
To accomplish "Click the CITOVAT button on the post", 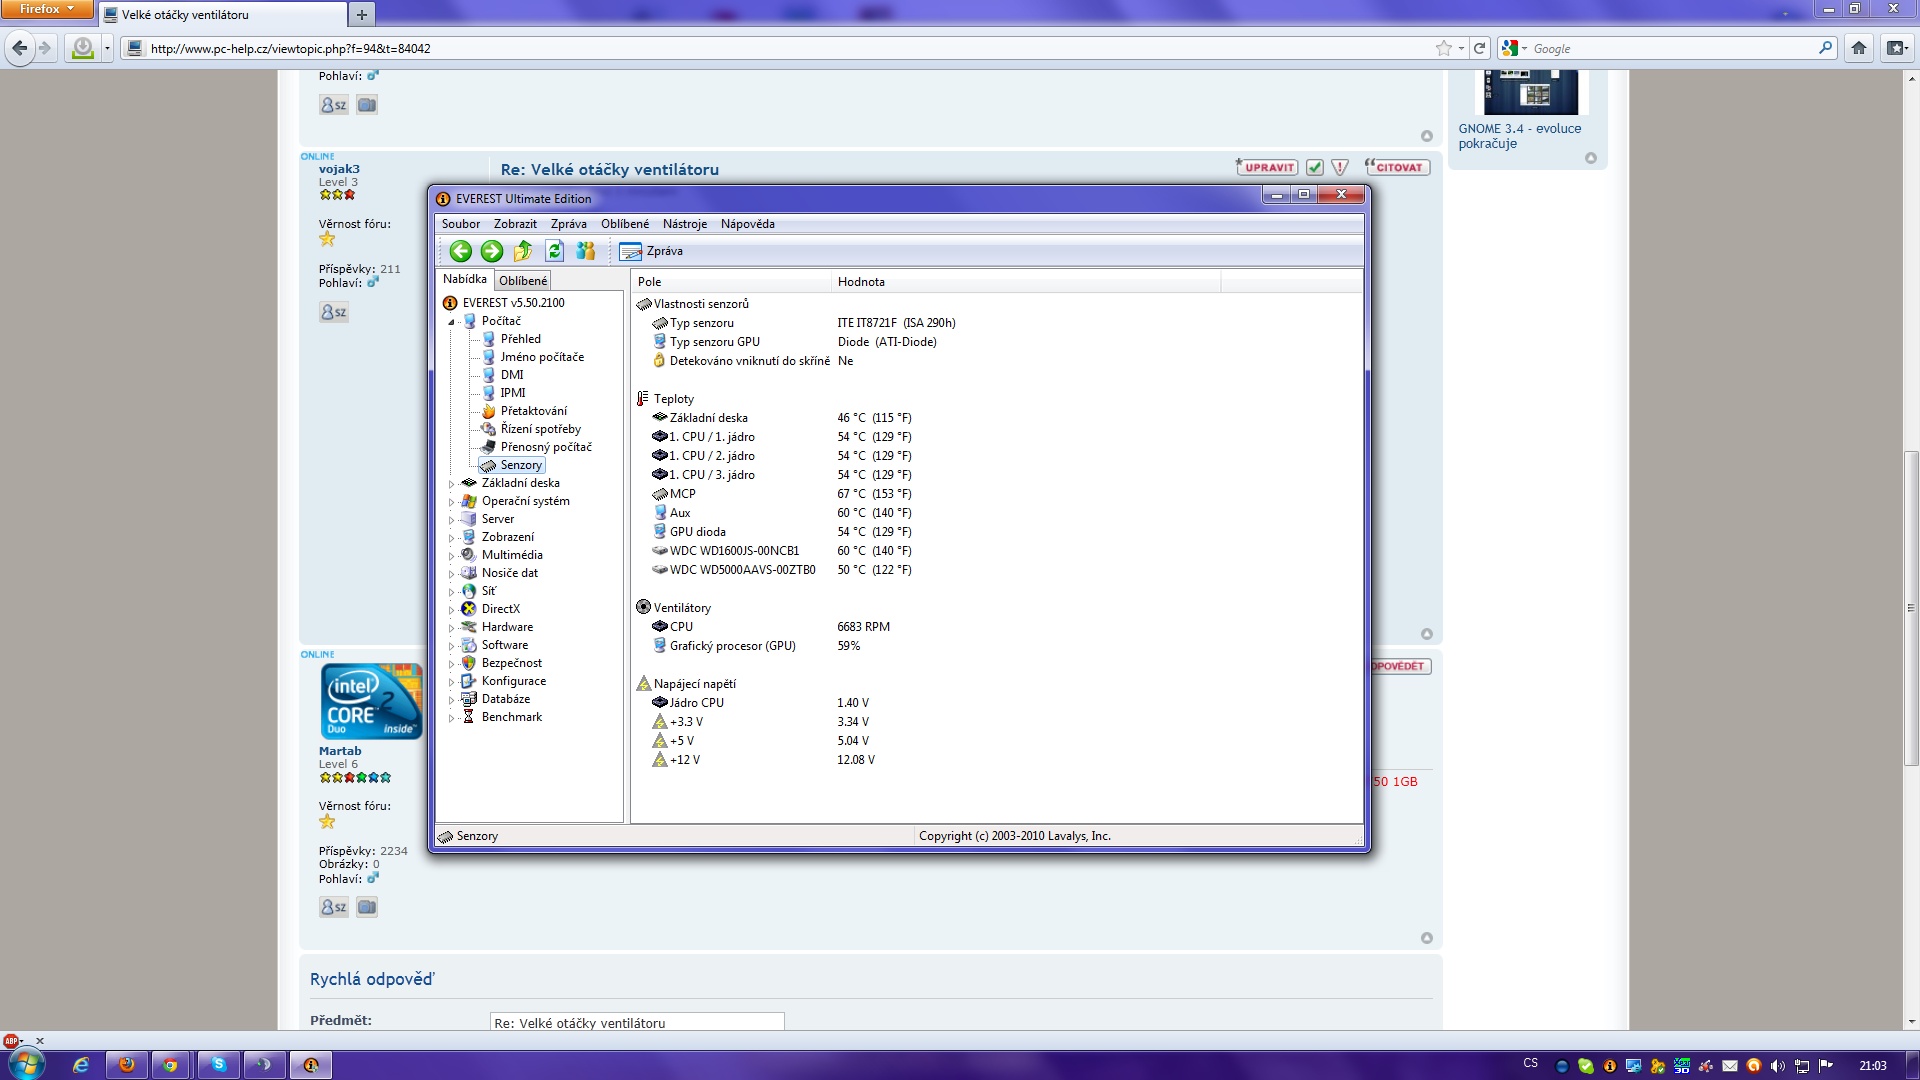I will (1397, 167).
